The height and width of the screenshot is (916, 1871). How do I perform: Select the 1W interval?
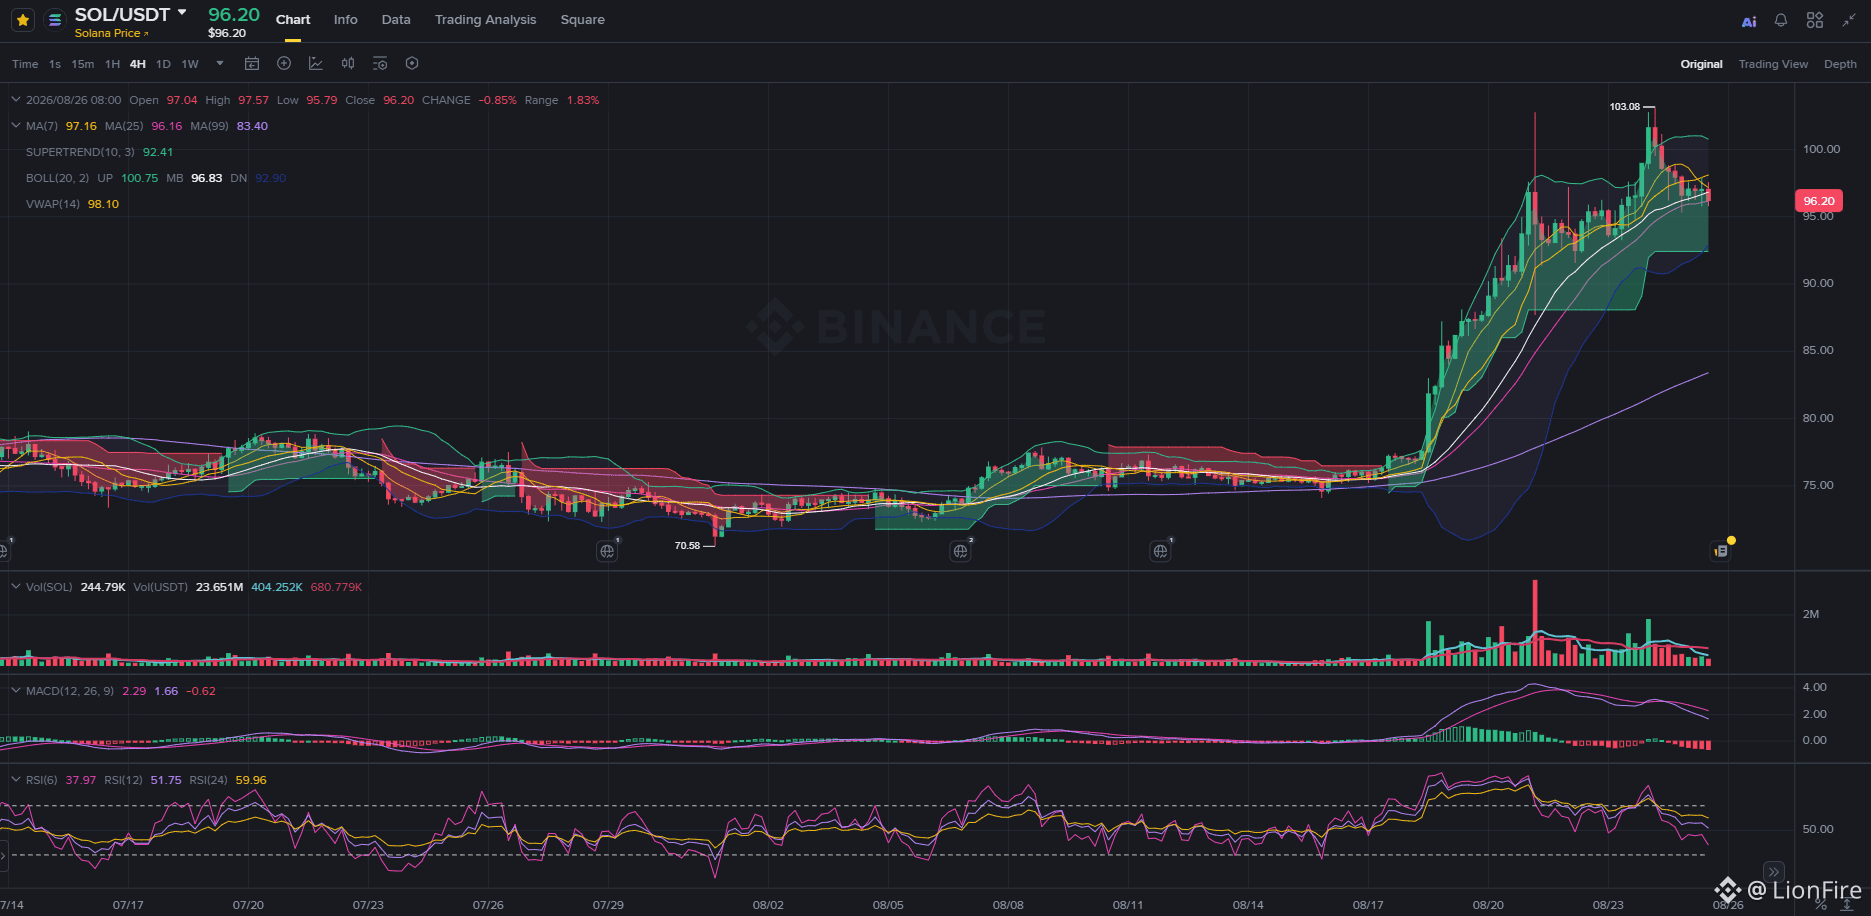[190, 64]
